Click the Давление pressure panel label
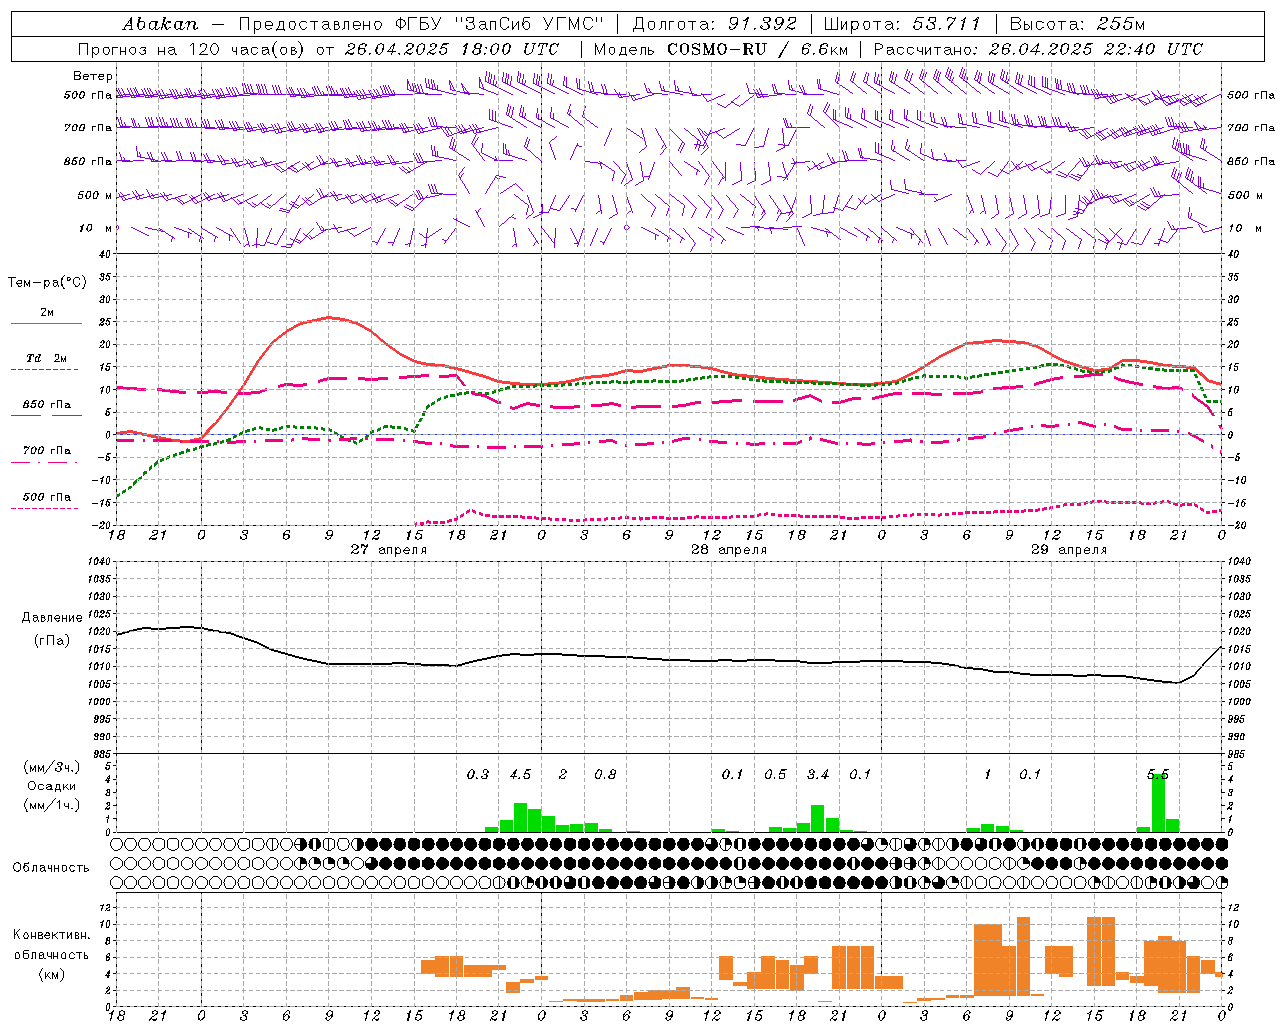1280x1024 pixels. [51, 618]
